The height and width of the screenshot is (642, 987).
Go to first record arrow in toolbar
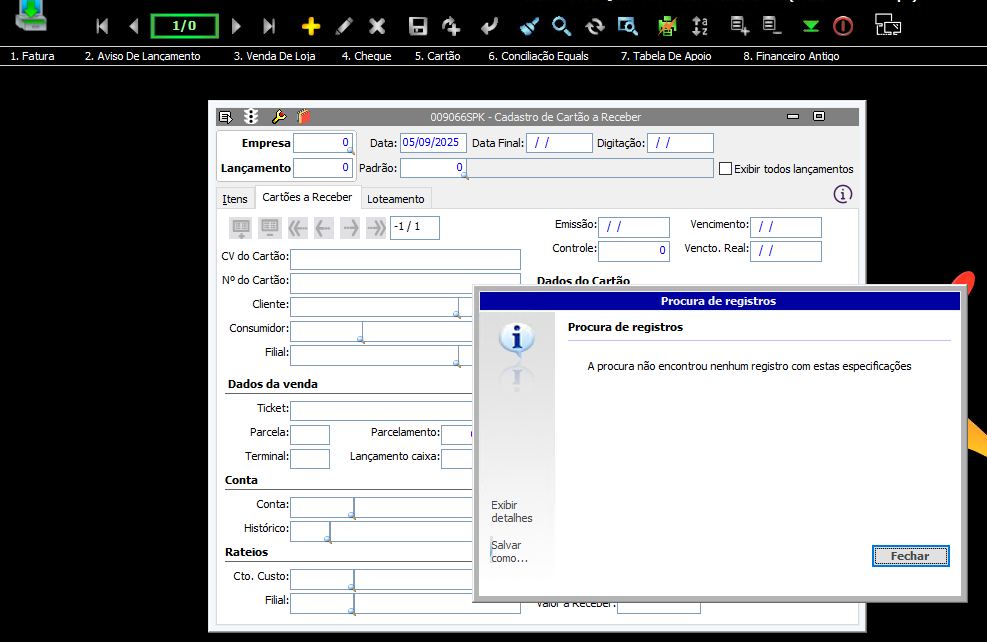click(x=102, y=26)
